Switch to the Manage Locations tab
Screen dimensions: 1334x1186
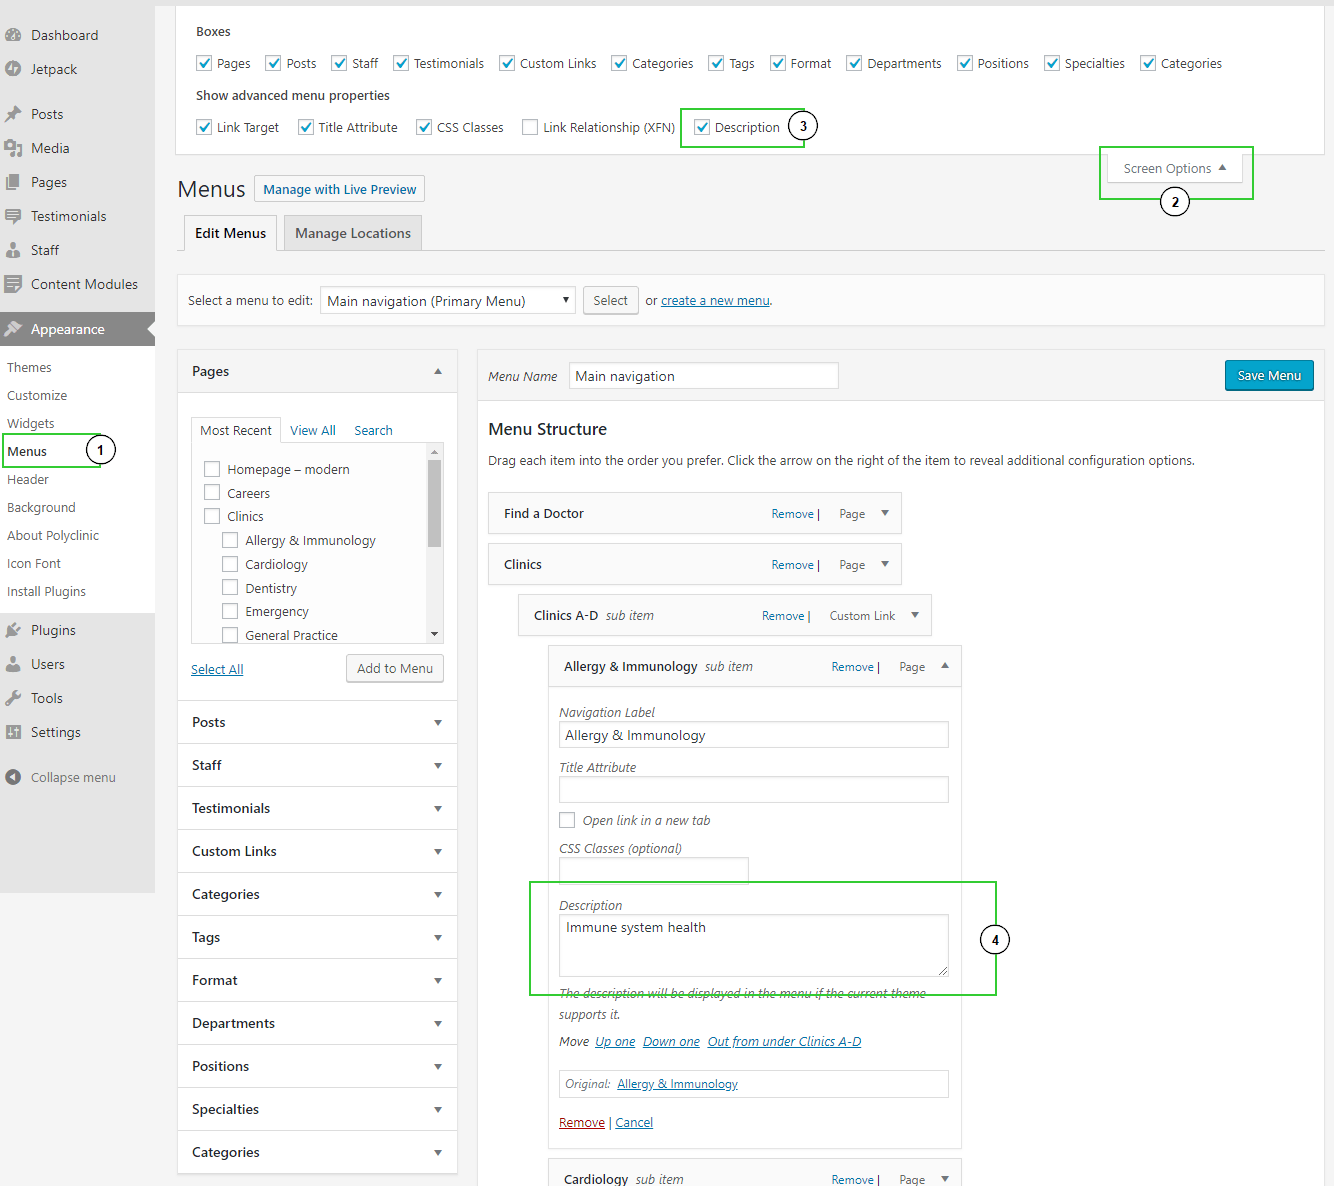tap(352, 232)
